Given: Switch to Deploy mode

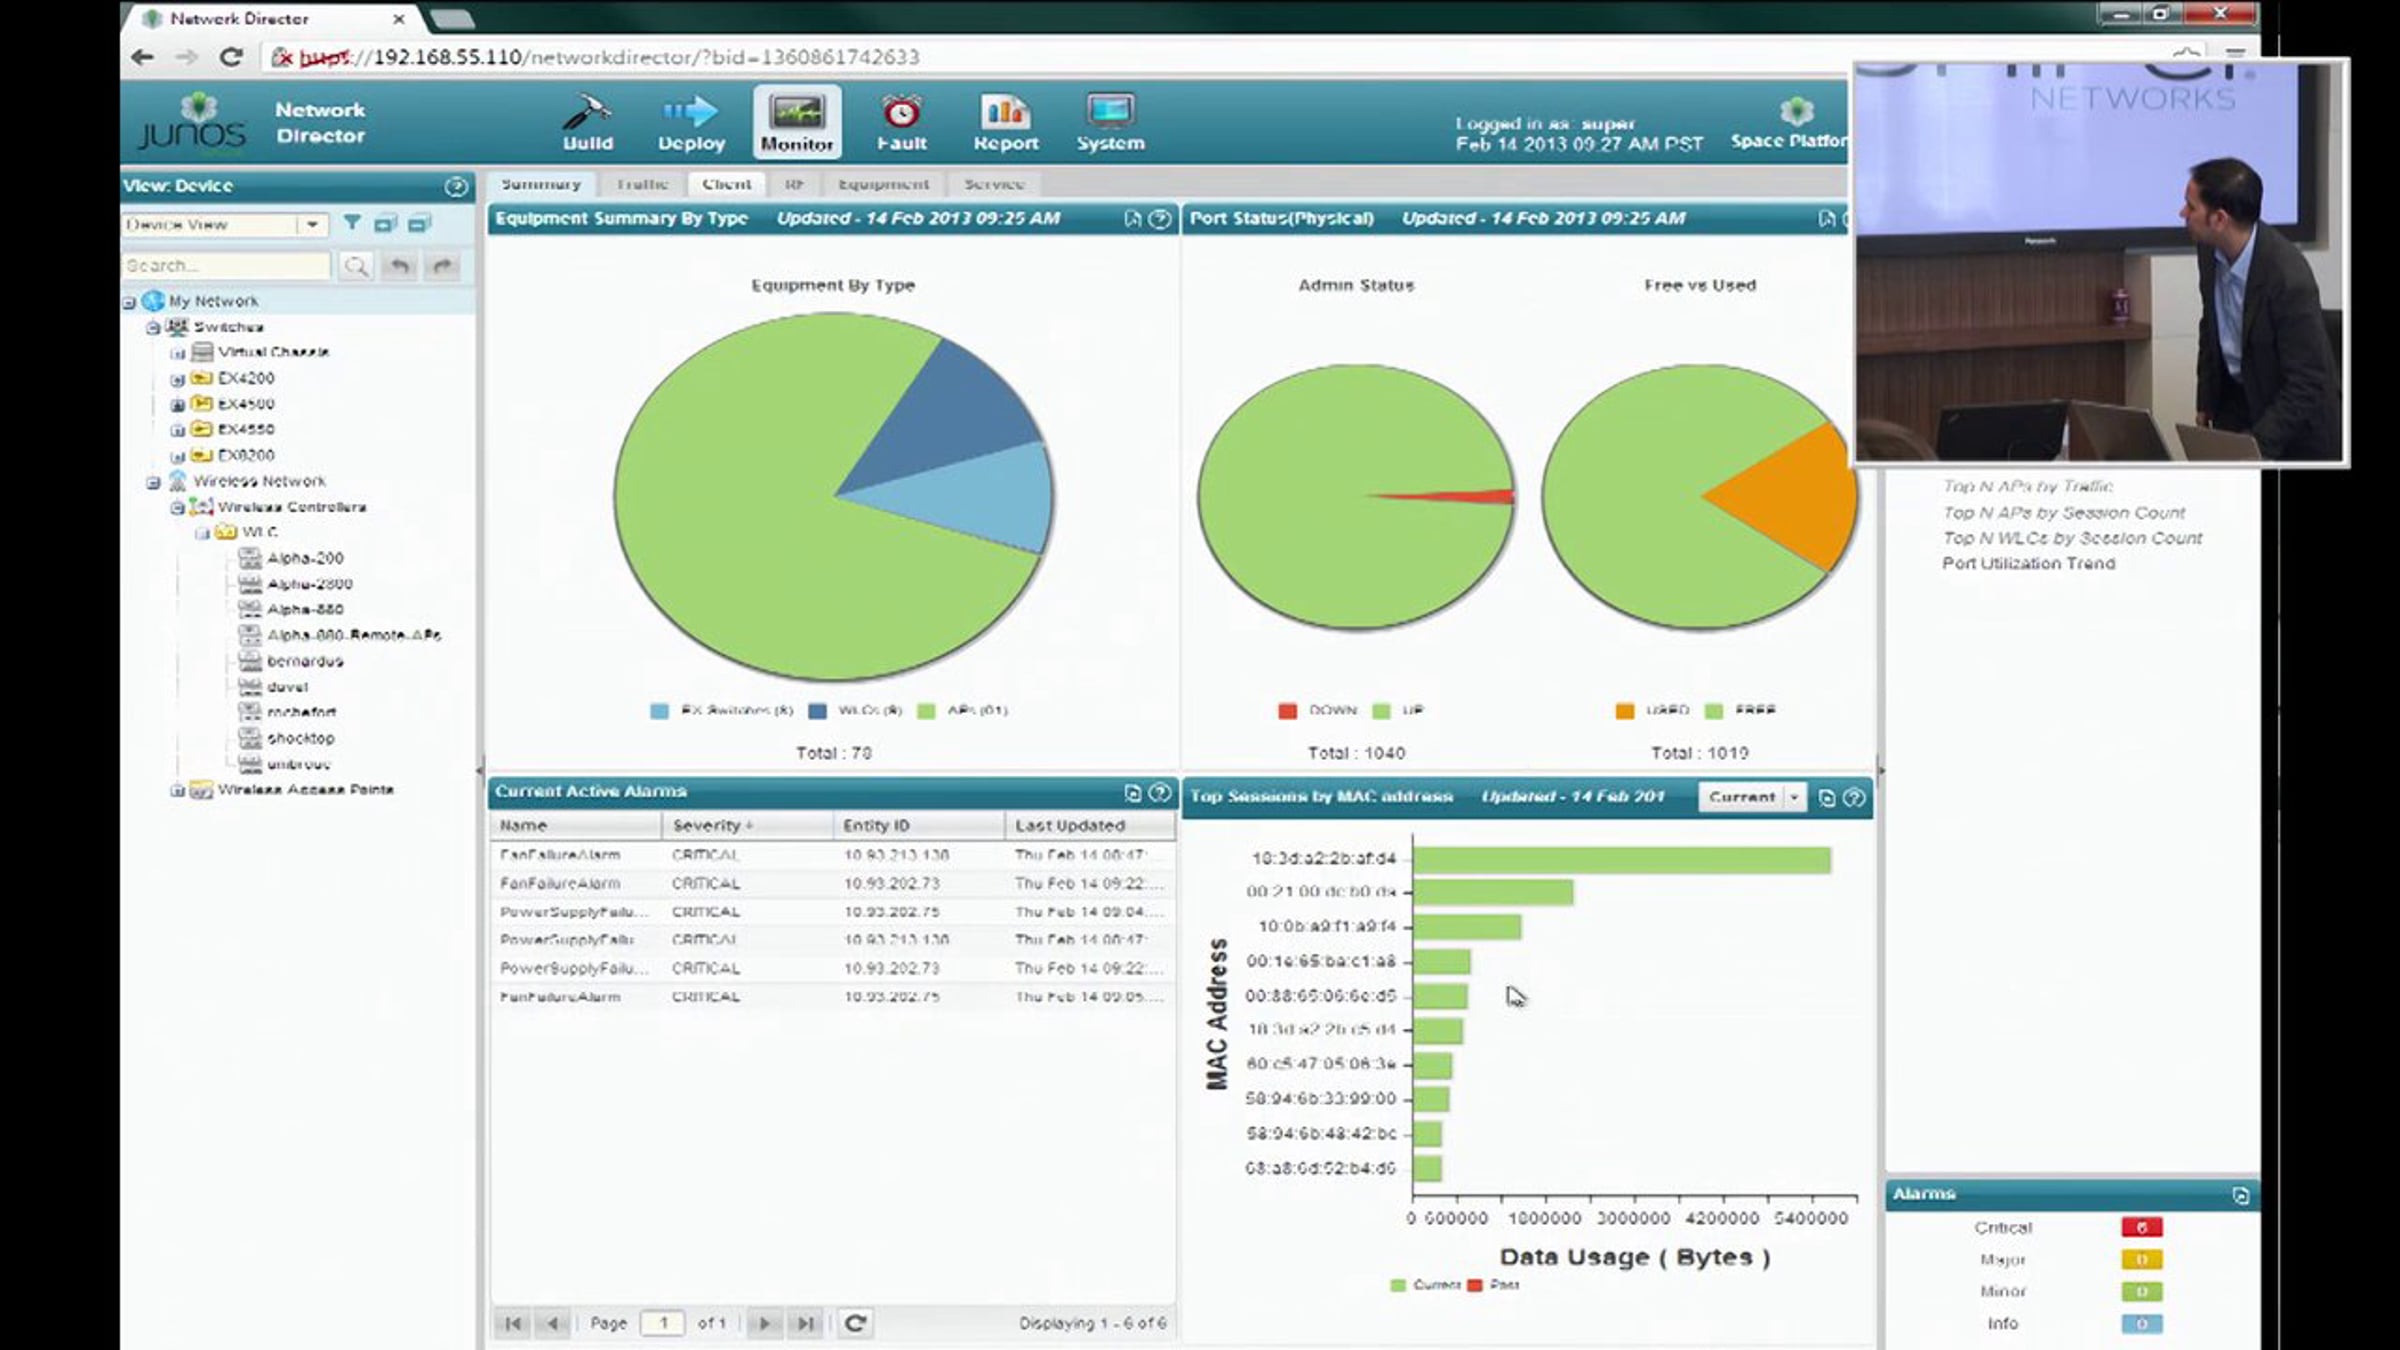Looking at the screenshot, I should coord(691,122).
